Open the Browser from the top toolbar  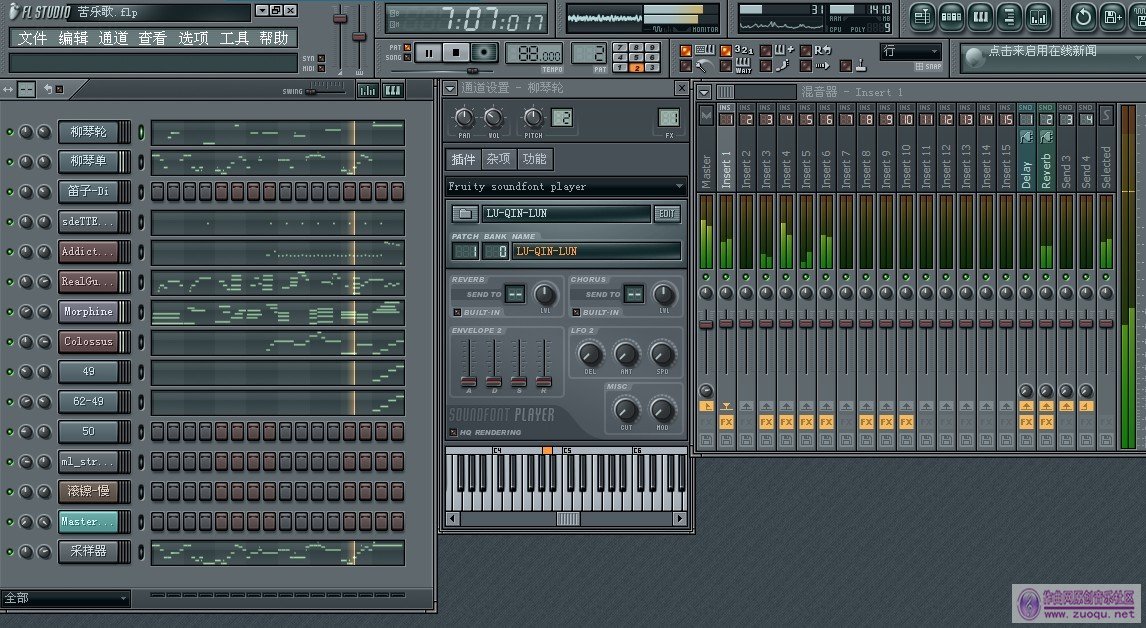tap(1009, 16)
